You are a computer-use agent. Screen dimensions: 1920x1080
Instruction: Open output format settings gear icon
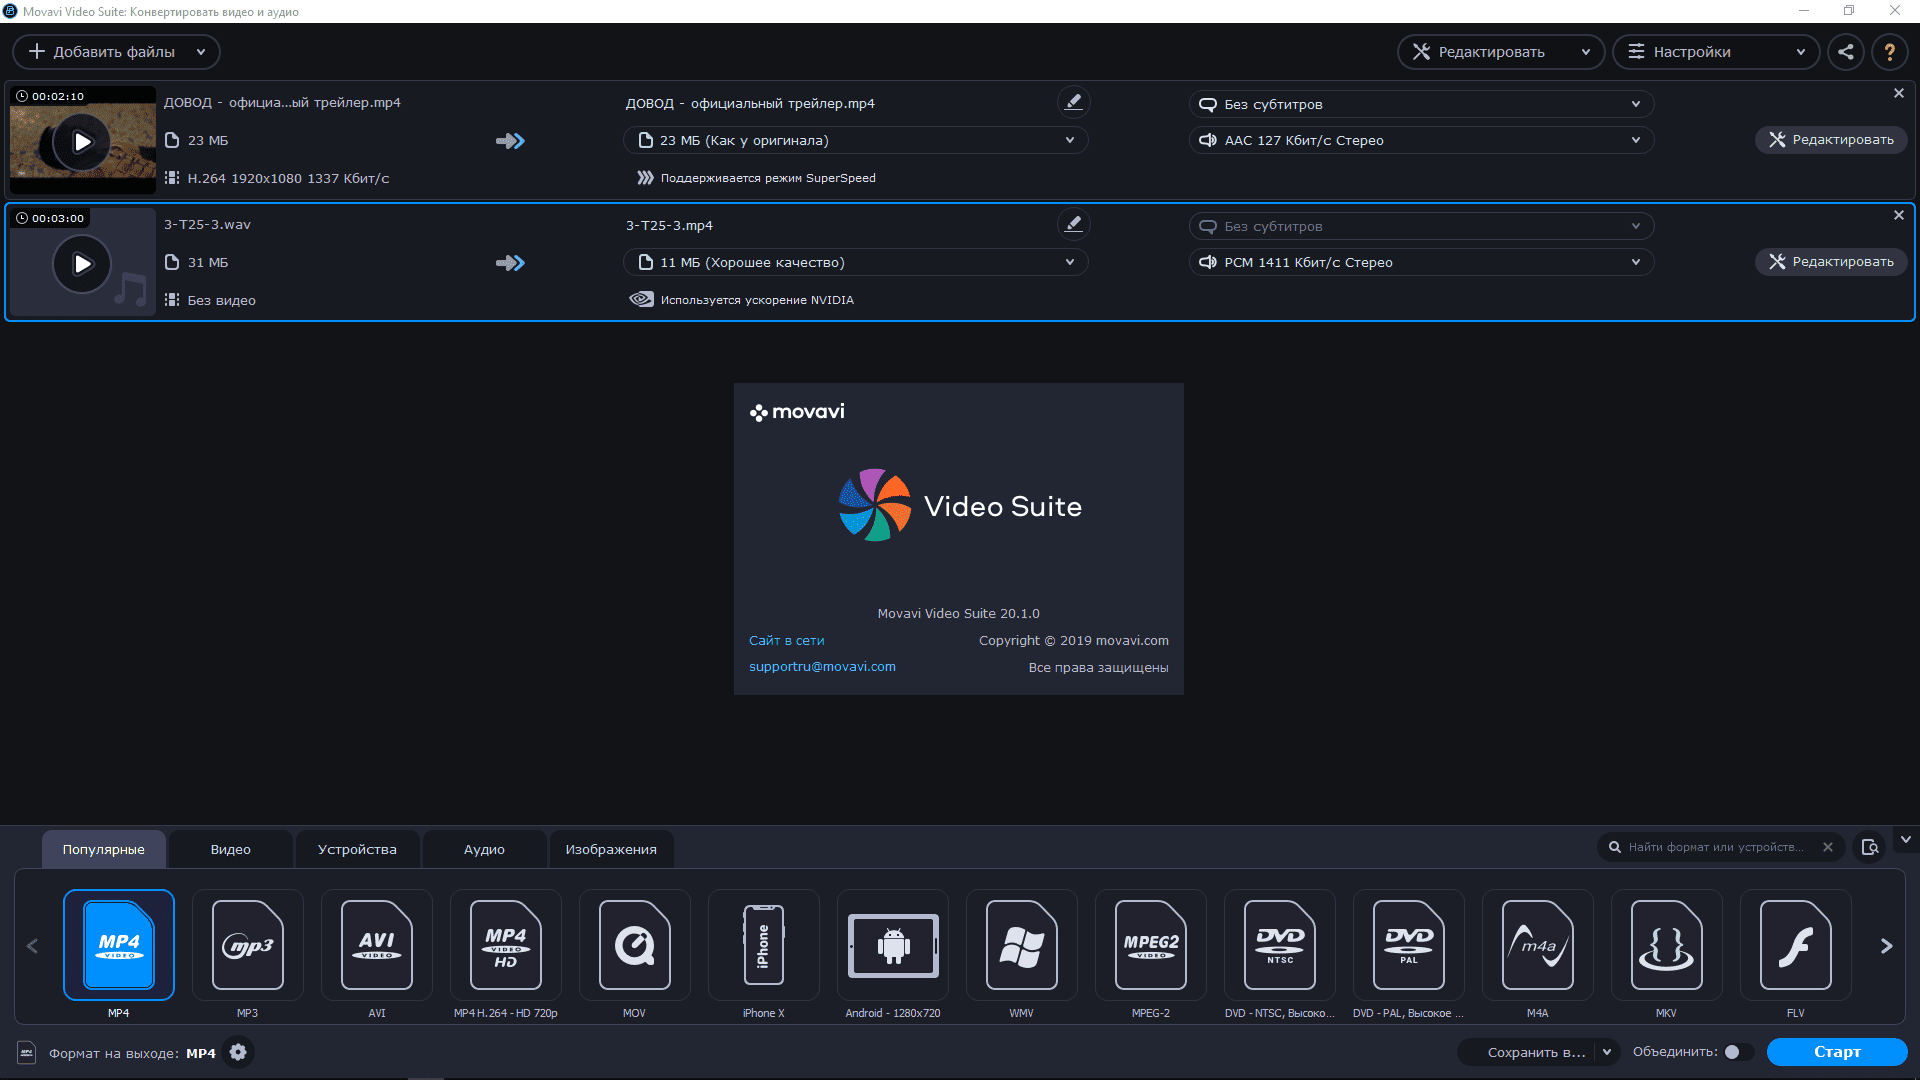tap(238, 1052)
